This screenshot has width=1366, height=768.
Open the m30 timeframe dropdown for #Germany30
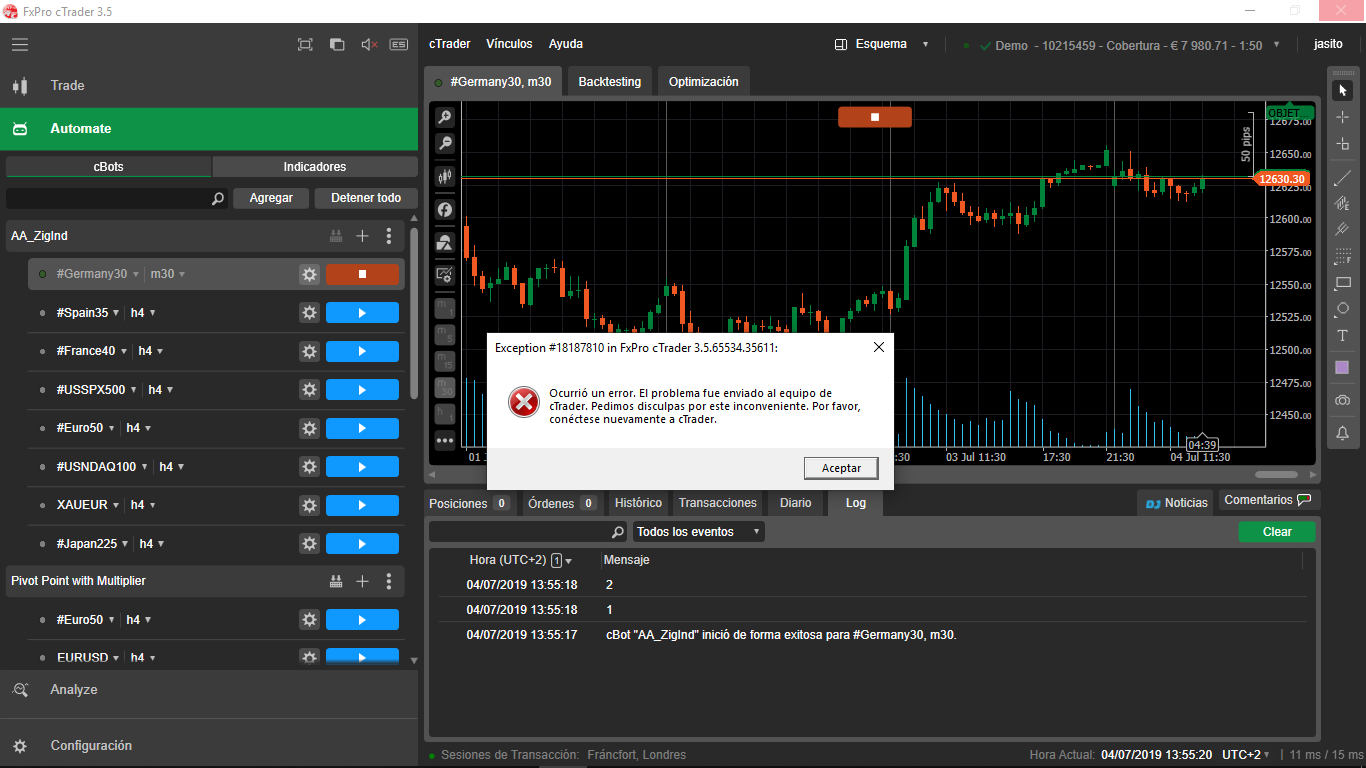coord(181,274)
